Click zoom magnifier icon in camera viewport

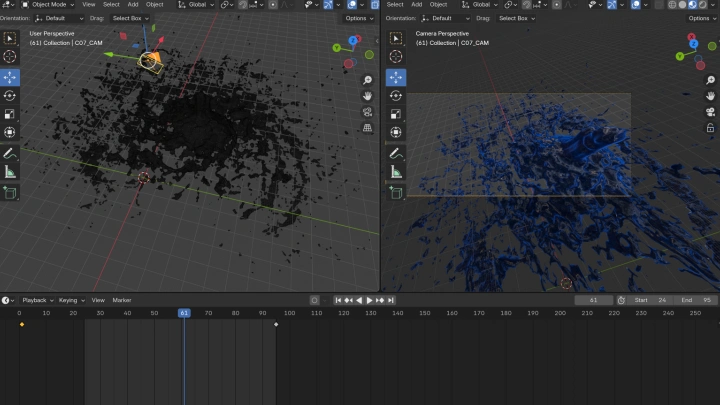(x=710, y=80)
